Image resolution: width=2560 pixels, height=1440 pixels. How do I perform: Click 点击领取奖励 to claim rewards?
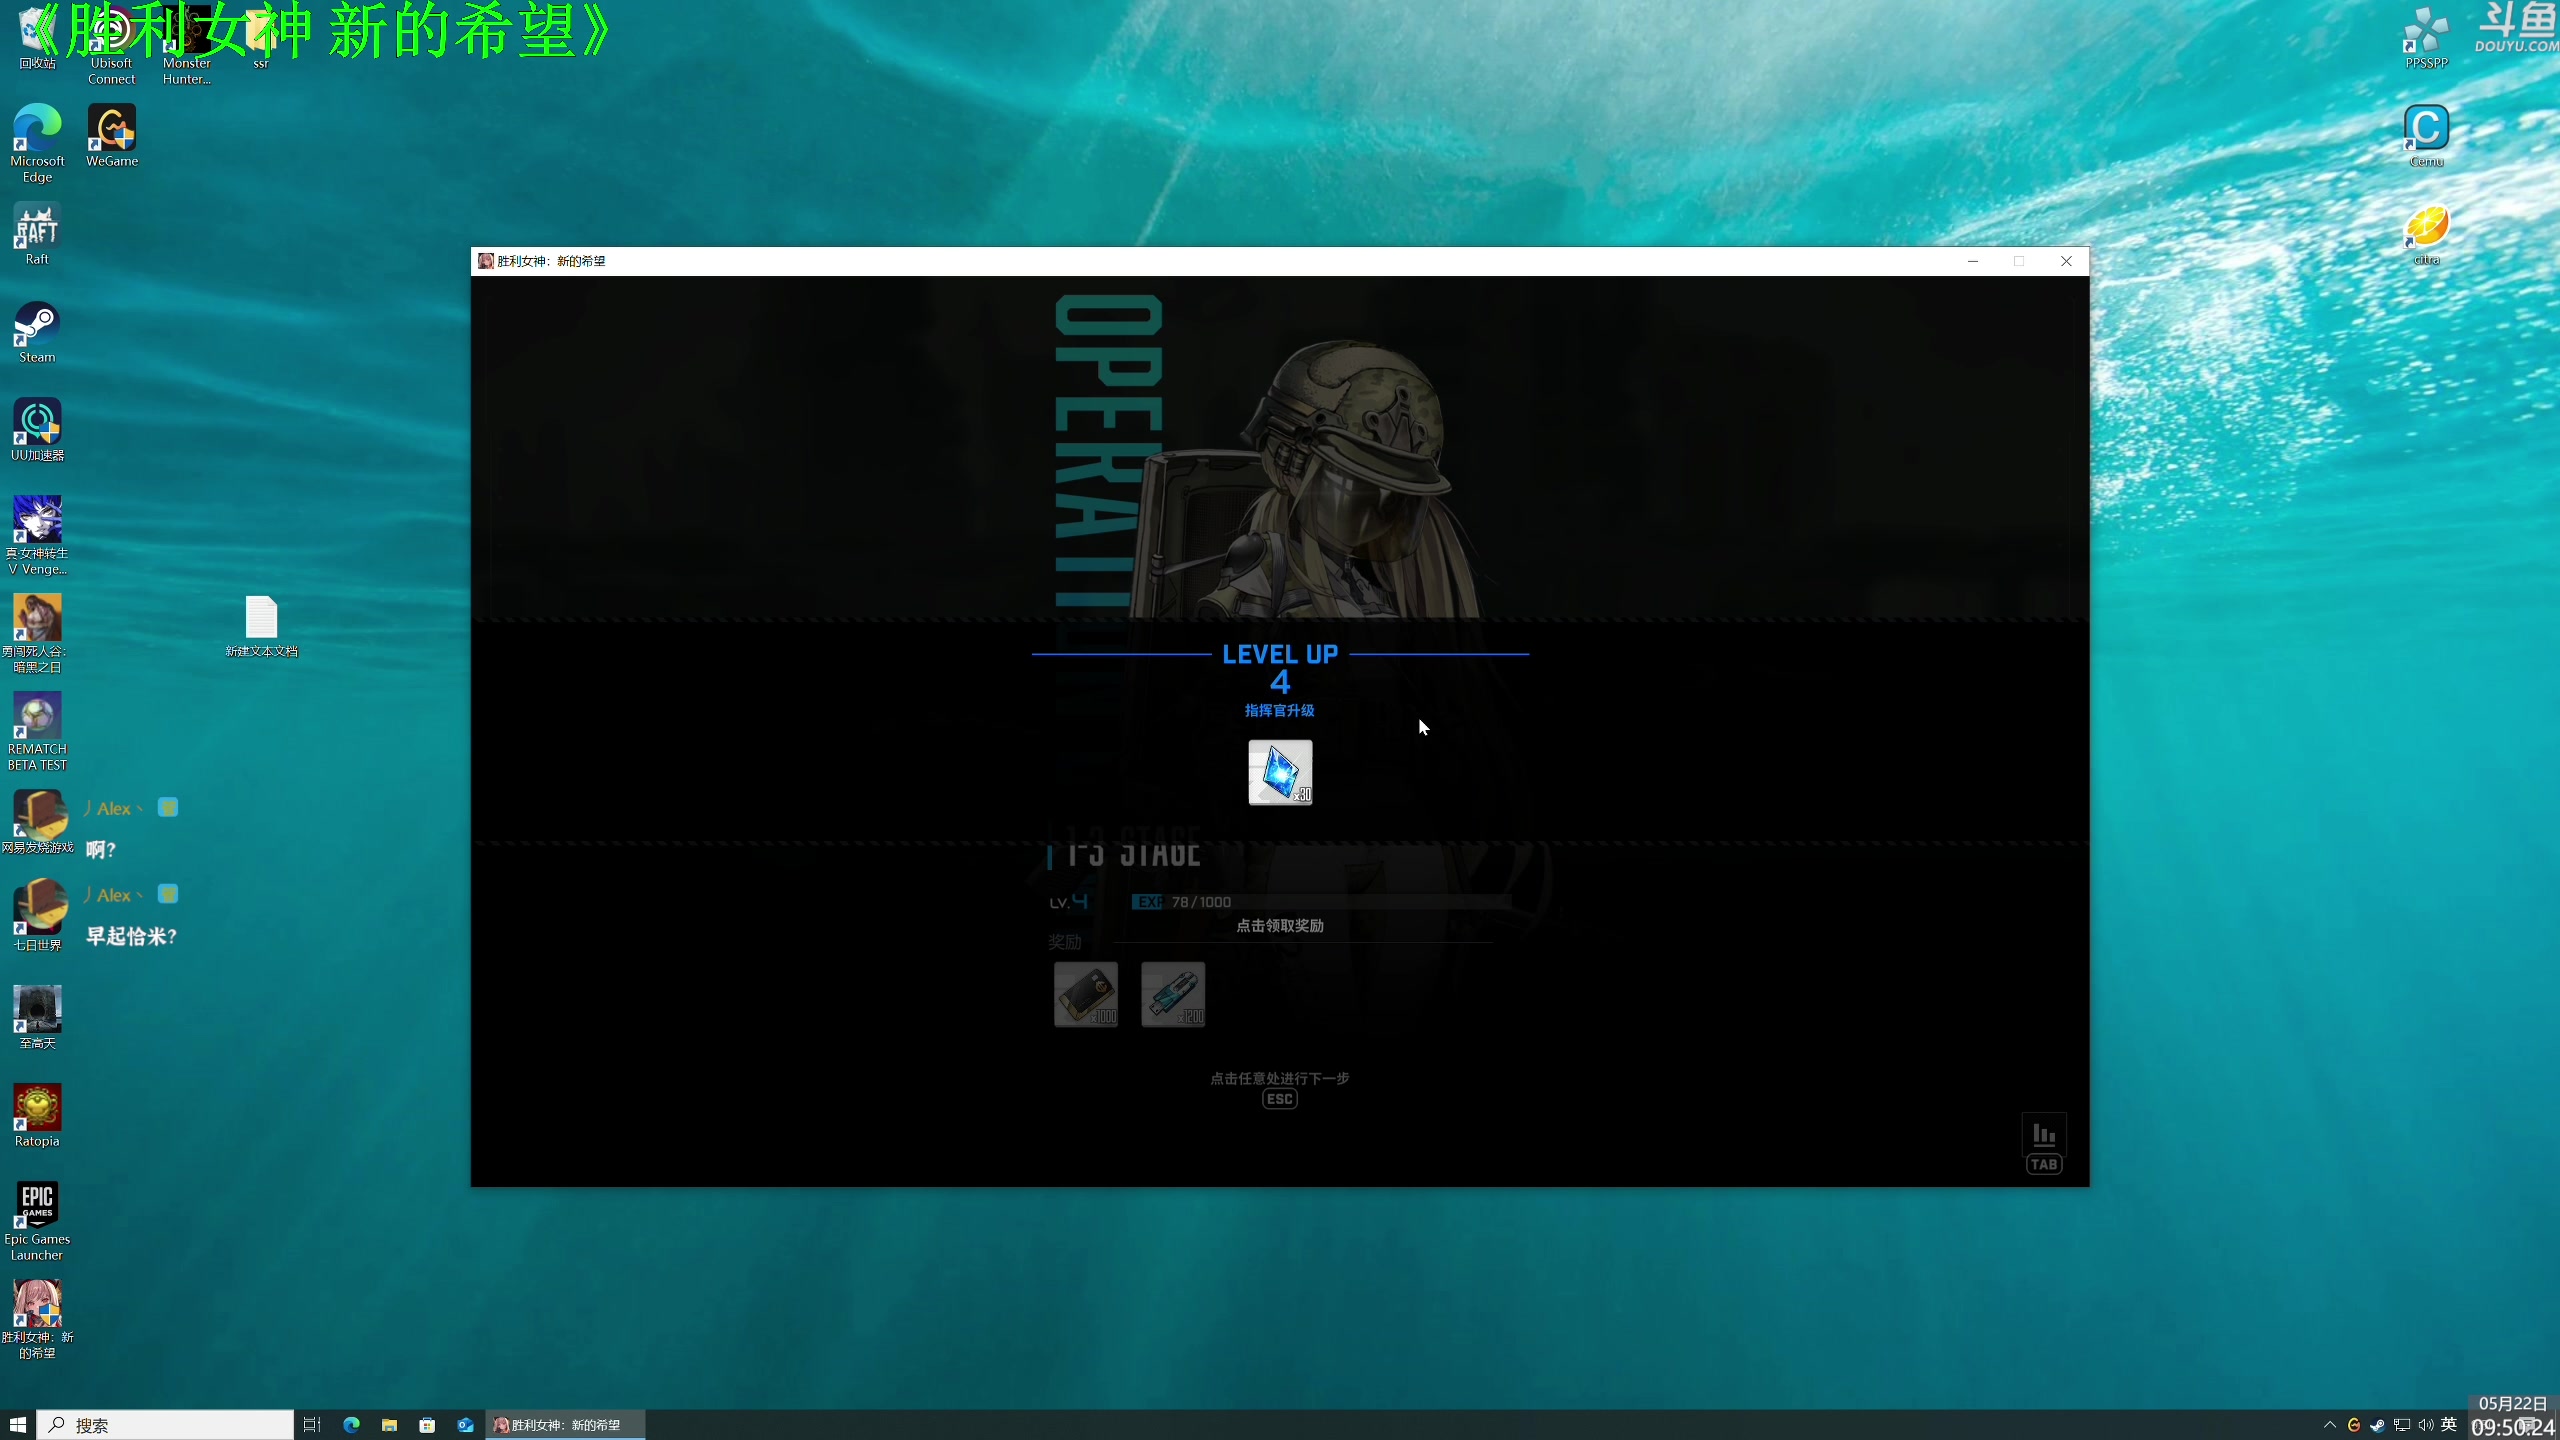click(x=1280, y=926)
